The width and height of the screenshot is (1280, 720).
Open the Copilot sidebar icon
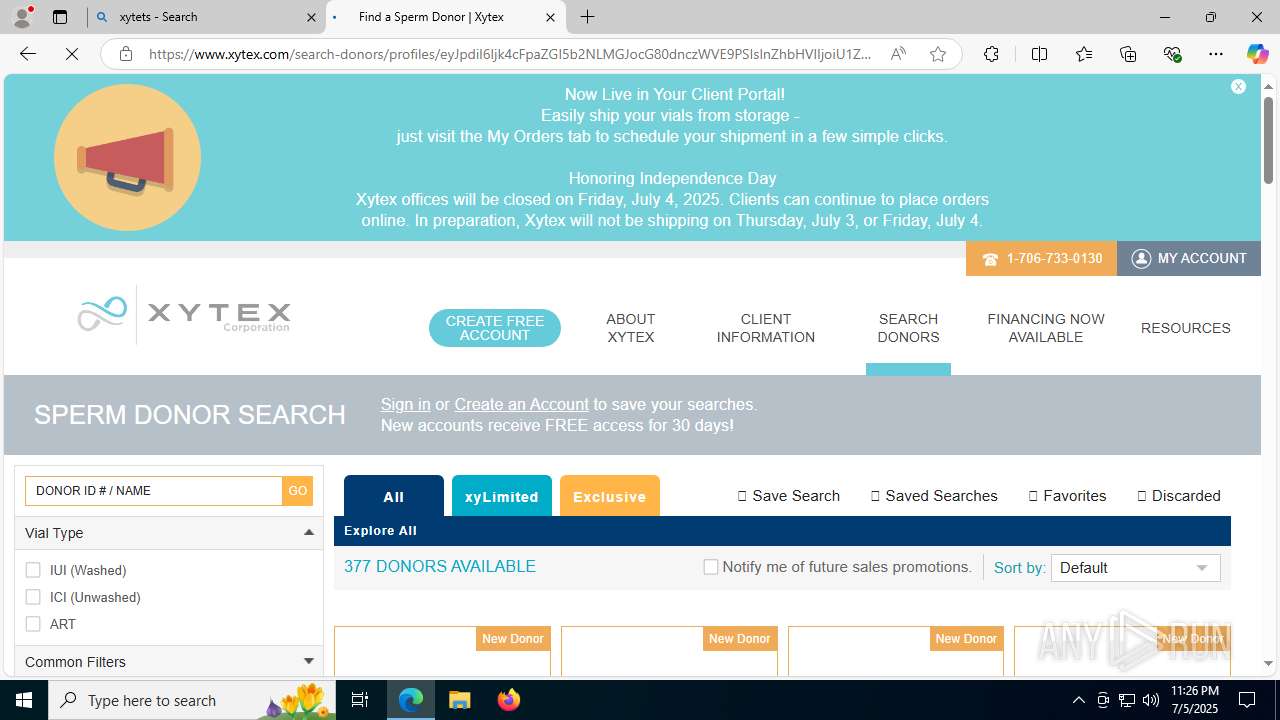pos(1257,54)
